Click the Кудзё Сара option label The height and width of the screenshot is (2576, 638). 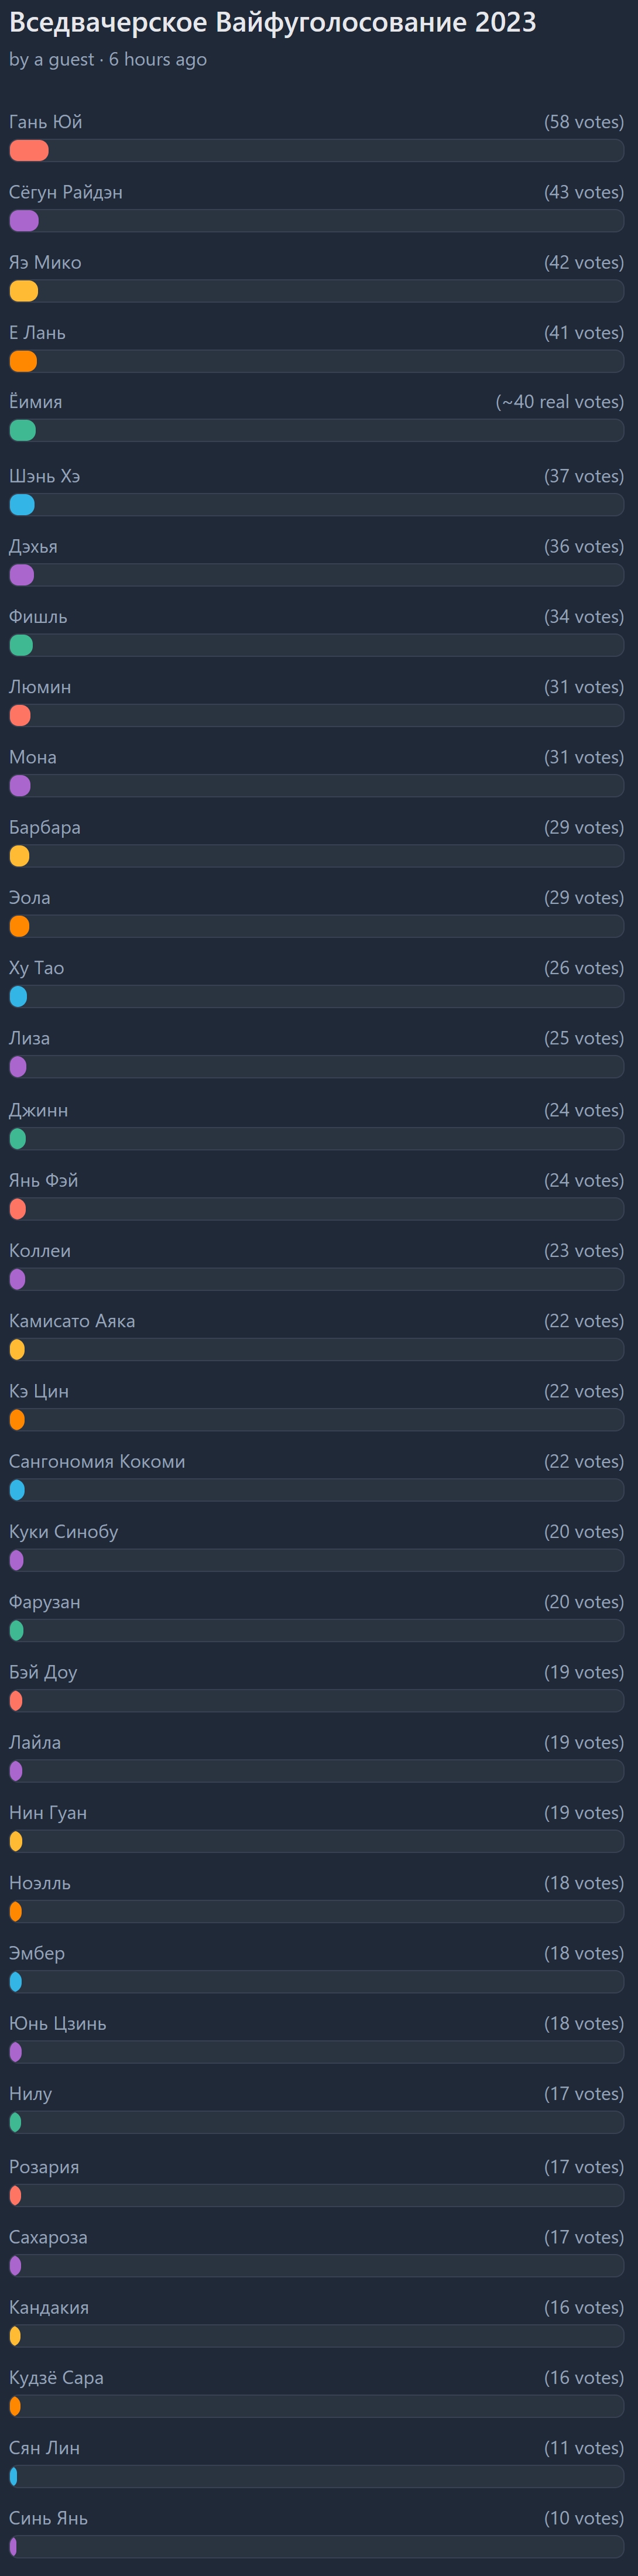[56, 2378]
